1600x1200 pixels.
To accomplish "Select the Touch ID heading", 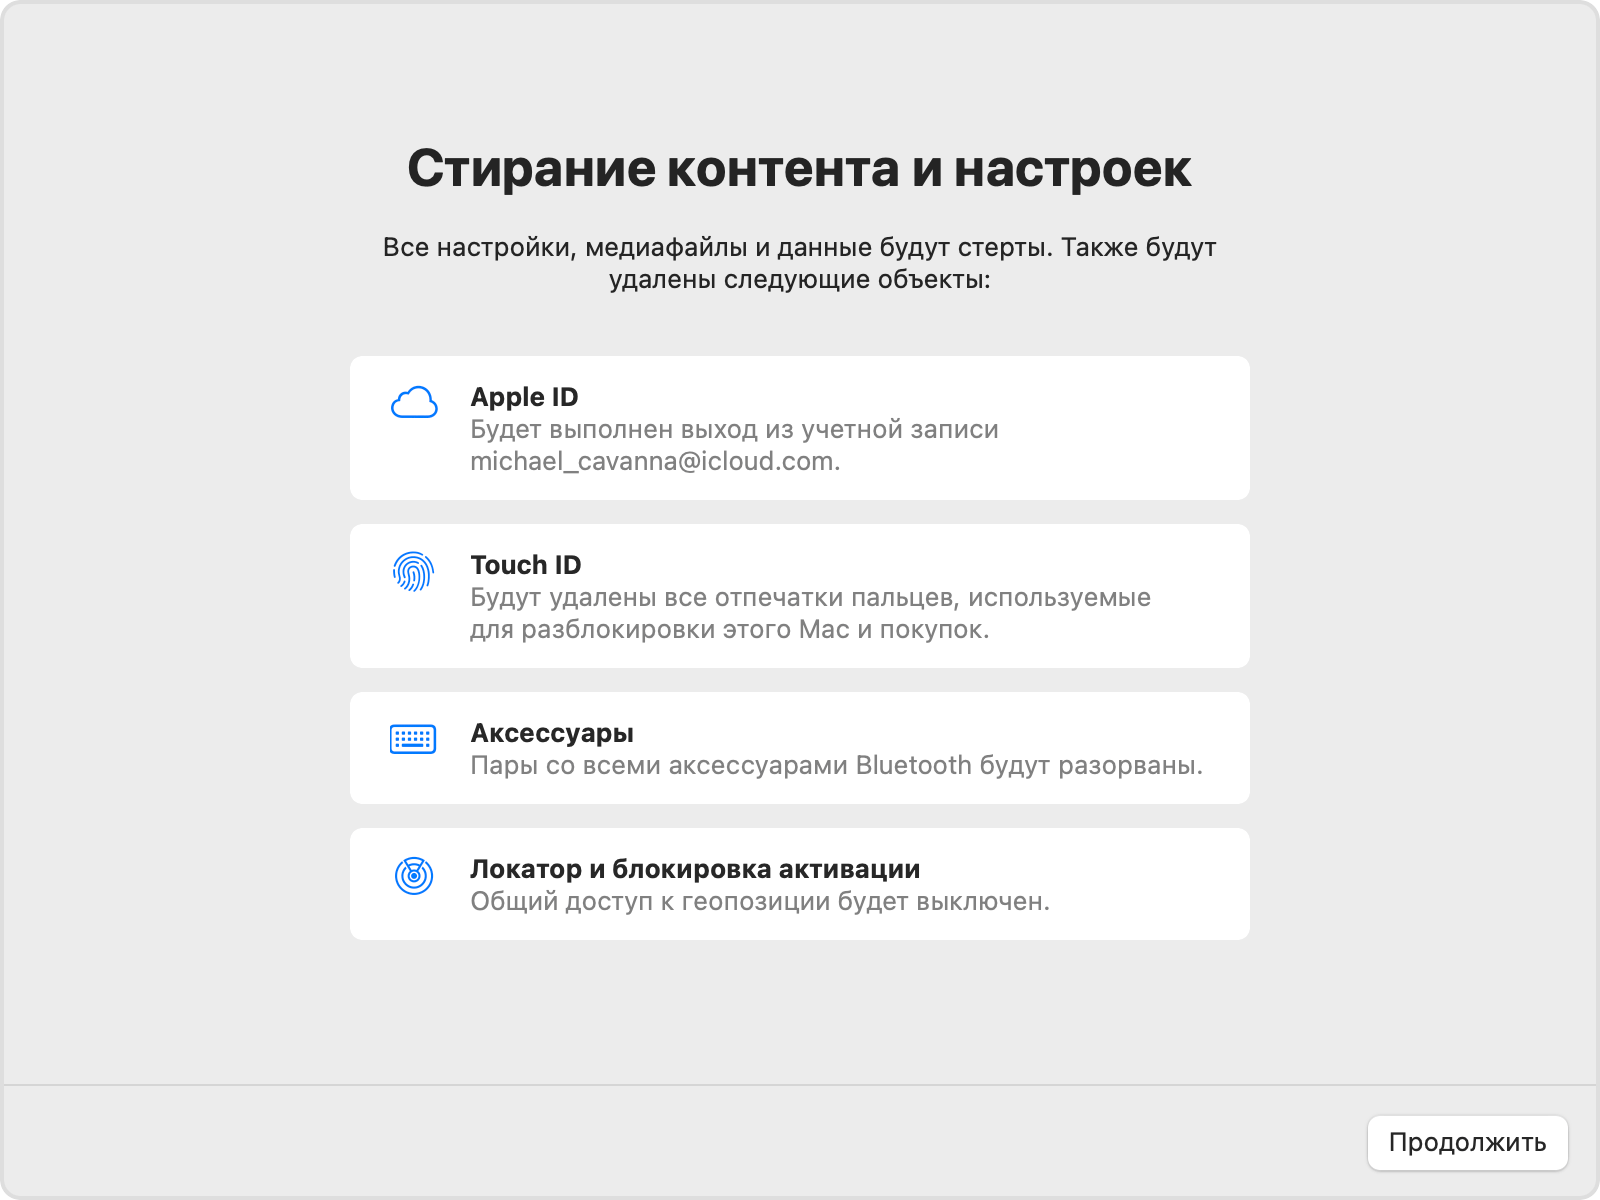I will coord(526,565).
